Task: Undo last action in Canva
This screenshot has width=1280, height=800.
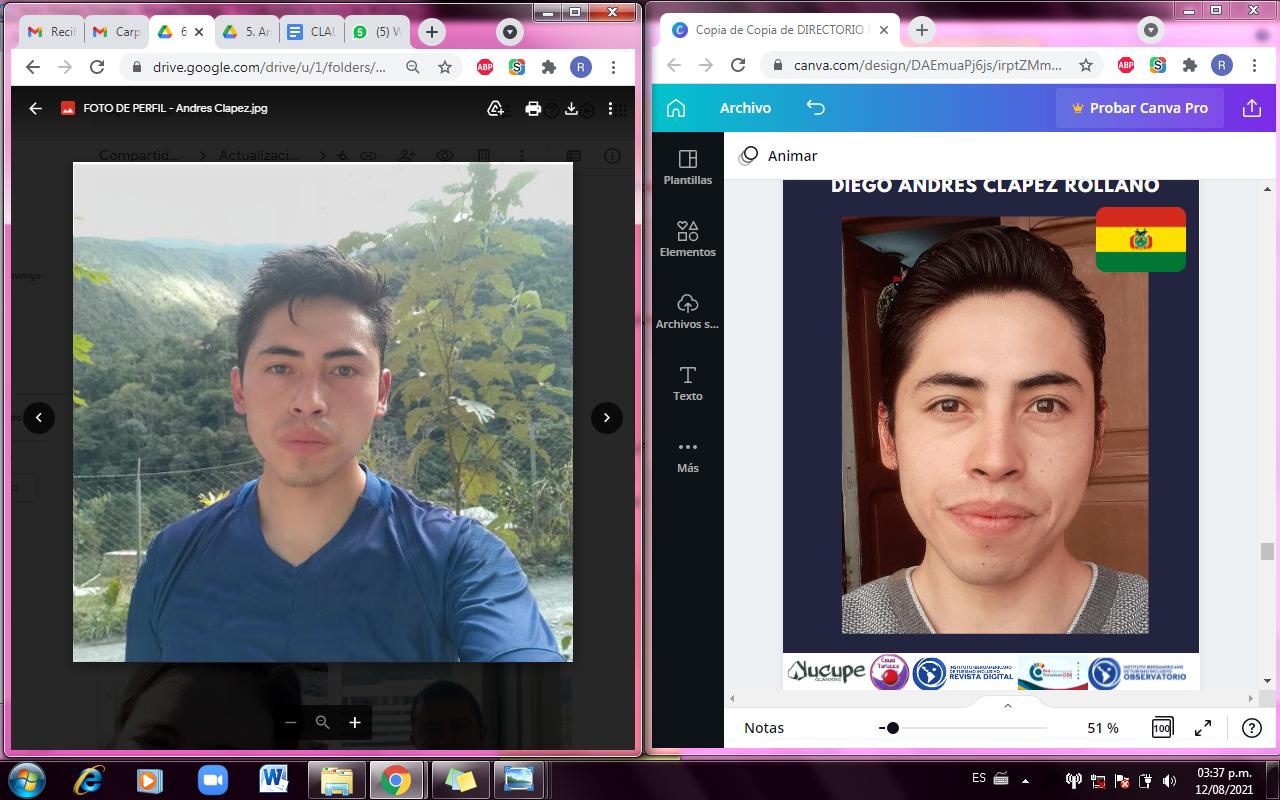Action: (816, 108)
